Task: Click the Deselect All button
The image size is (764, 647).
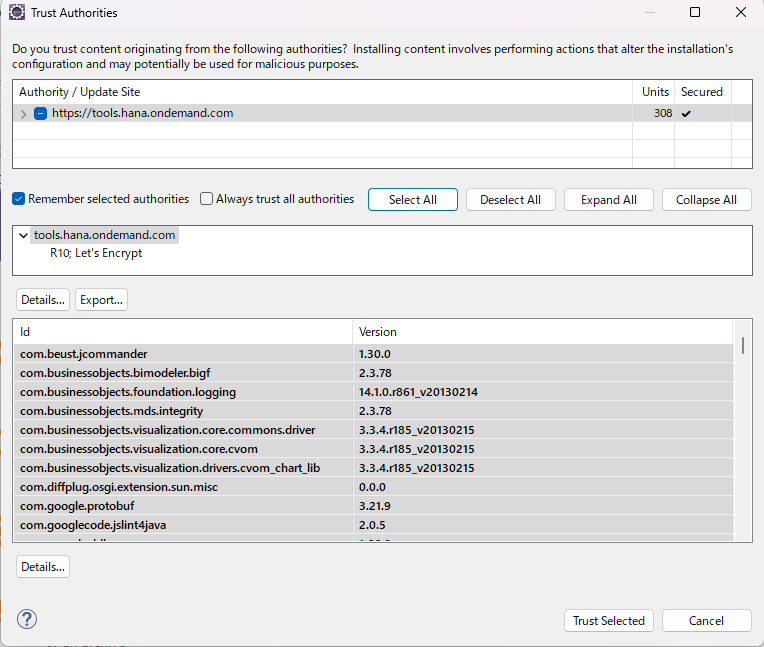Action: 511,200
